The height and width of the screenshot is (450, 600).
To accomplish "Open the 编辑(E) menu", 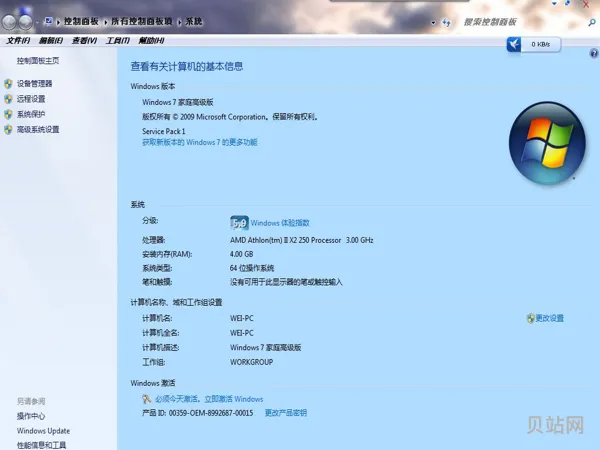I will point(51,41).
